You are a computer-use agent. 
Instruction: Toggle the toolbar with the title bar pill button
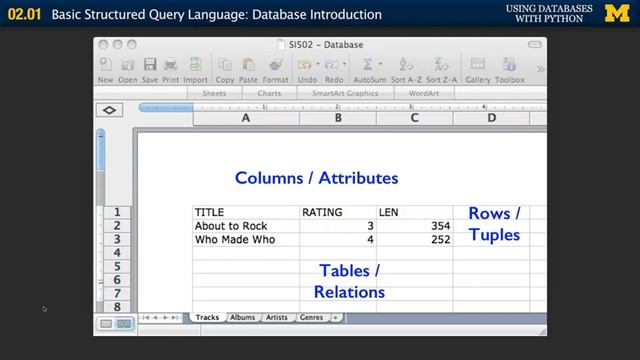click(x=534, y=44)
